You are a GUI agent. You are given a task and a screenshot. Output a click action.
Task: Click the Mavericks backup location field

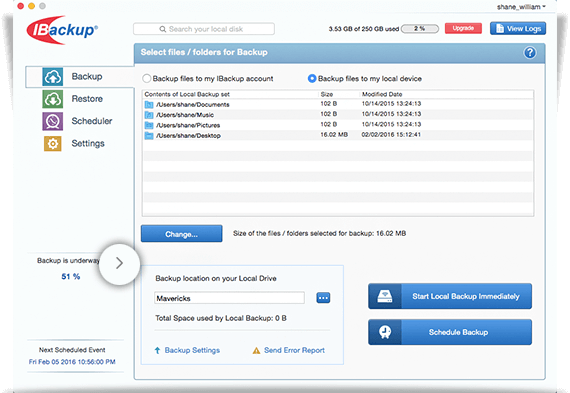pos(229,298)
